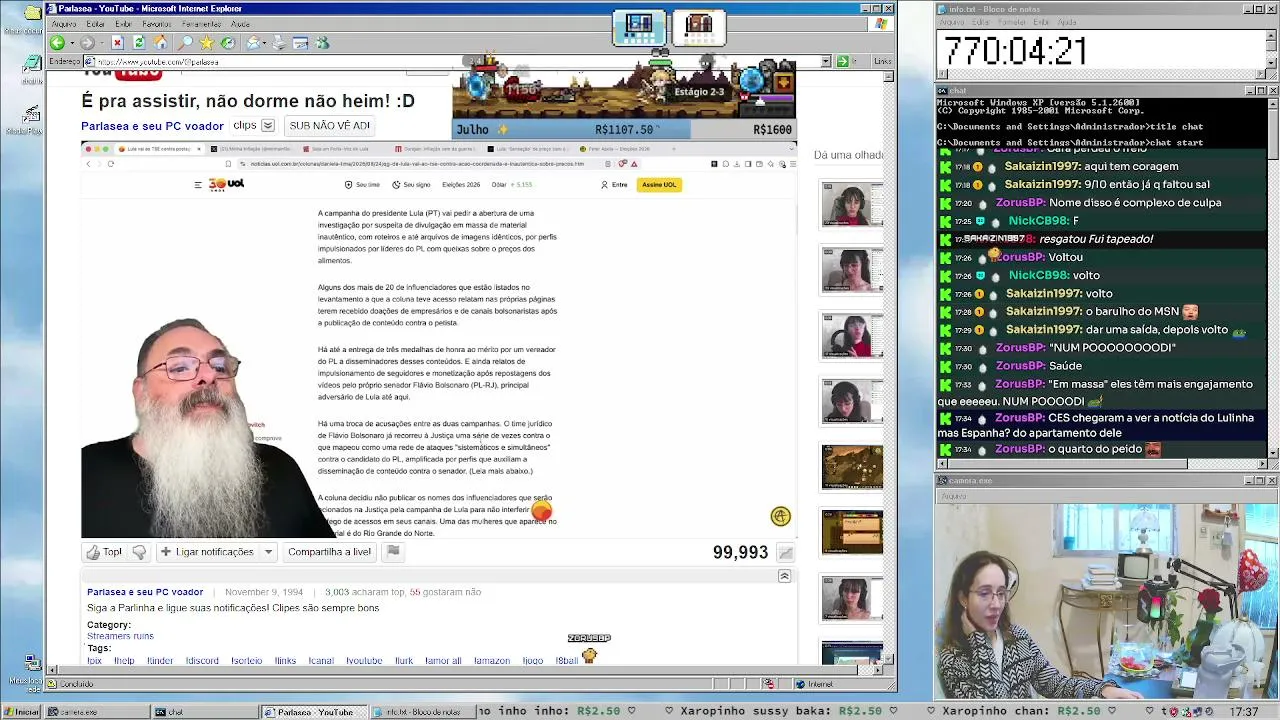Click the Compartilha a live! button
This screenshot has width=1280, height=720.
click(329, 552)
